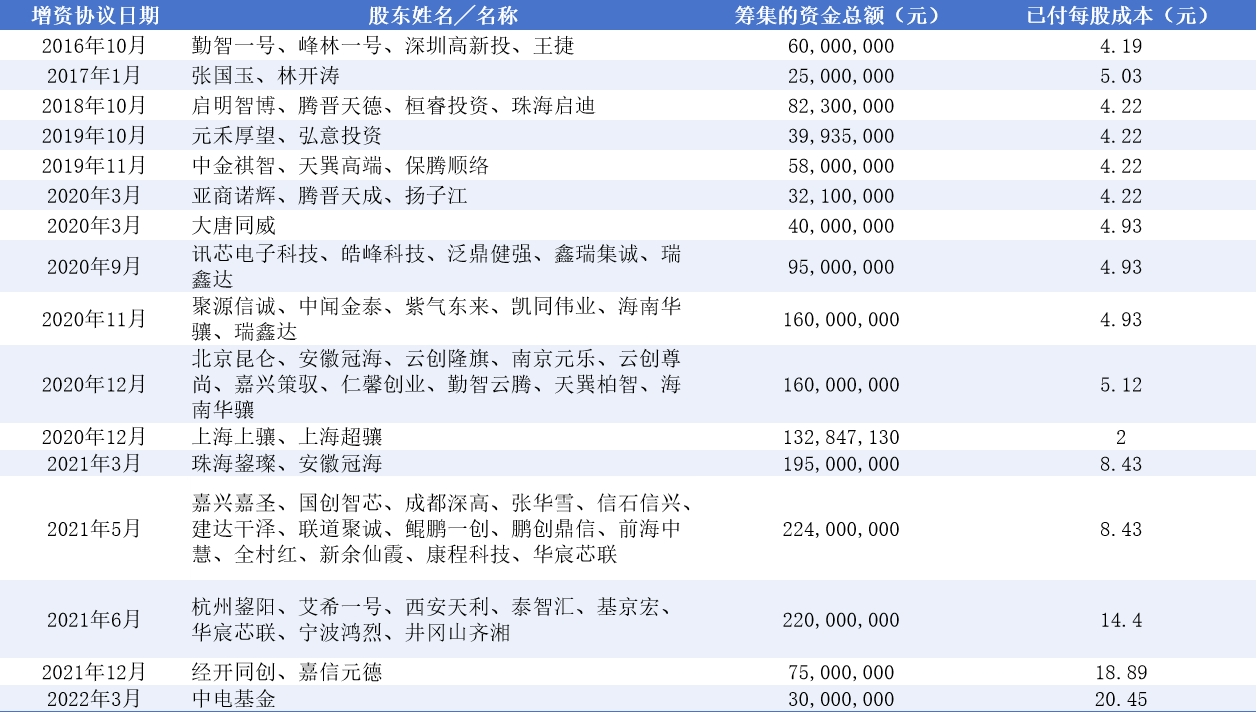Screen dimensions: 1257x713
Task: Select the amount 224,000,000
Action: point(841,529)
